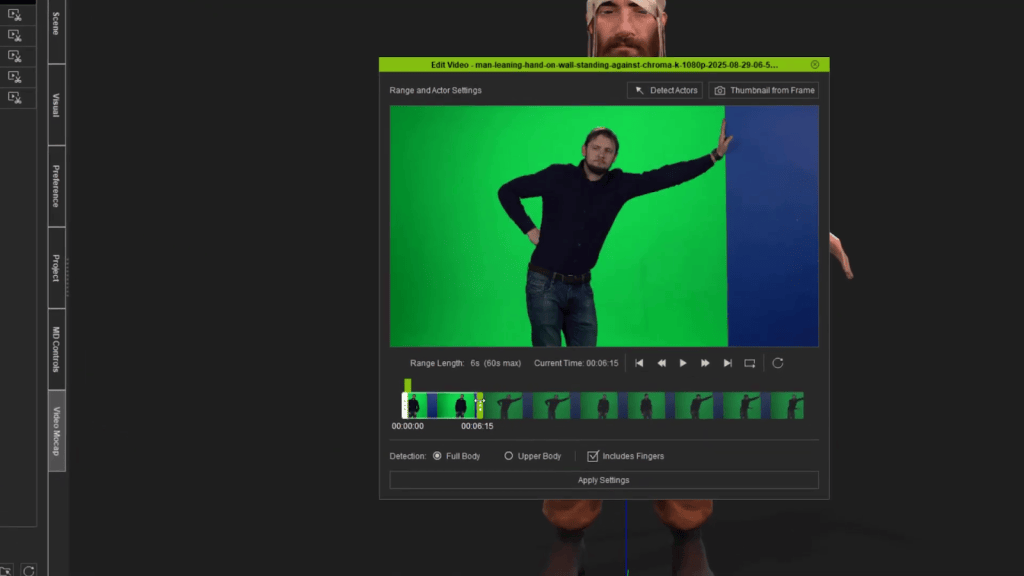The height and width of the screenshot is (576, 1024).
Task: Click the range start handle on timeline
Action: tap(405, 406)
